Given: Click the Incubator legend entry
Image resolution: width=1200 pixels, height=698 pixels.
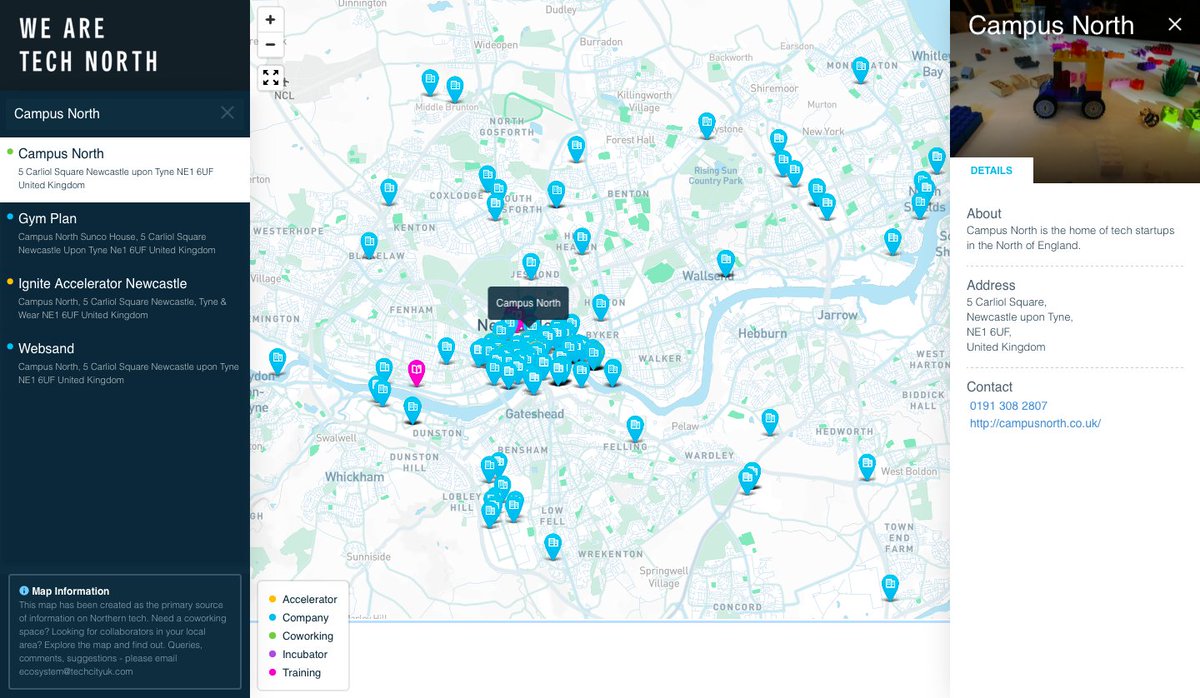Looking at the screenshot, I should 297,654.
